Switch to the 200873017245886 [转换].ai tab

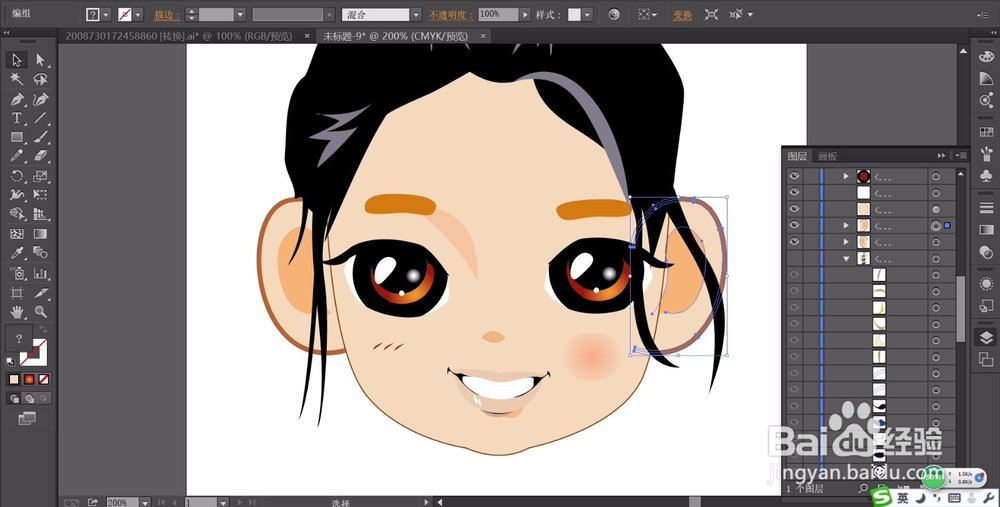click(179, 36)
